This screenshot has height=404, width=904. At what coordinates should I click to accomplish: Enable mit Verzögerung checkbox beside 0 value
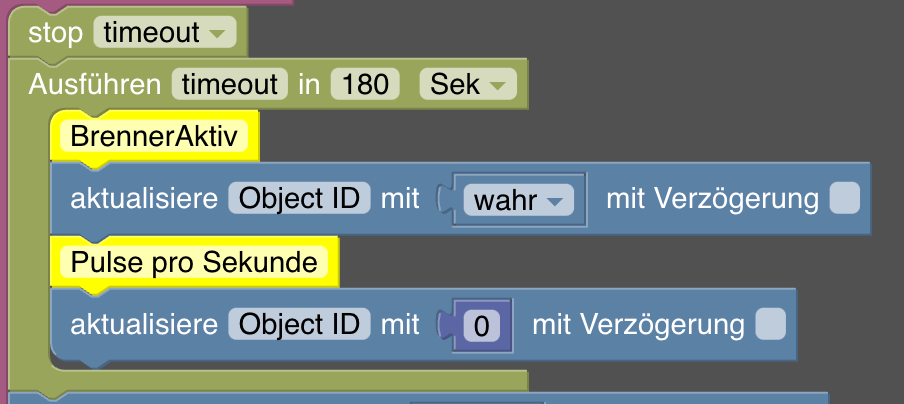pyautogui.click(x=771, y=323)
